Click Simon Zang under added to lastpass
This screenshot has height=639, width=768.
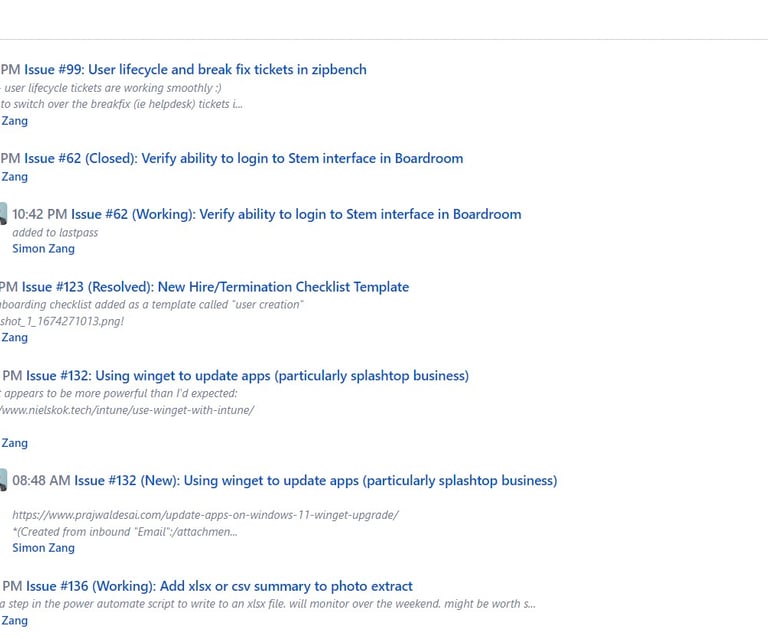[x=44, y=249]
